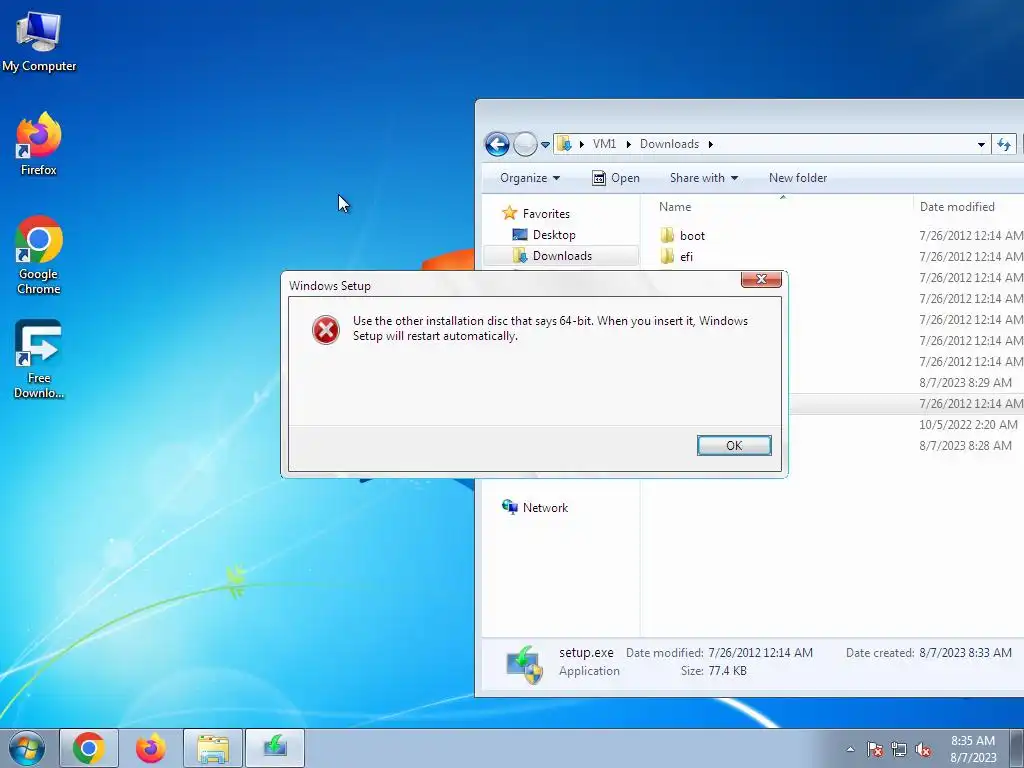Sort files by Date modified column
Screen dimensions: 1024x768
pyautogui.click(x=957, y=206)
